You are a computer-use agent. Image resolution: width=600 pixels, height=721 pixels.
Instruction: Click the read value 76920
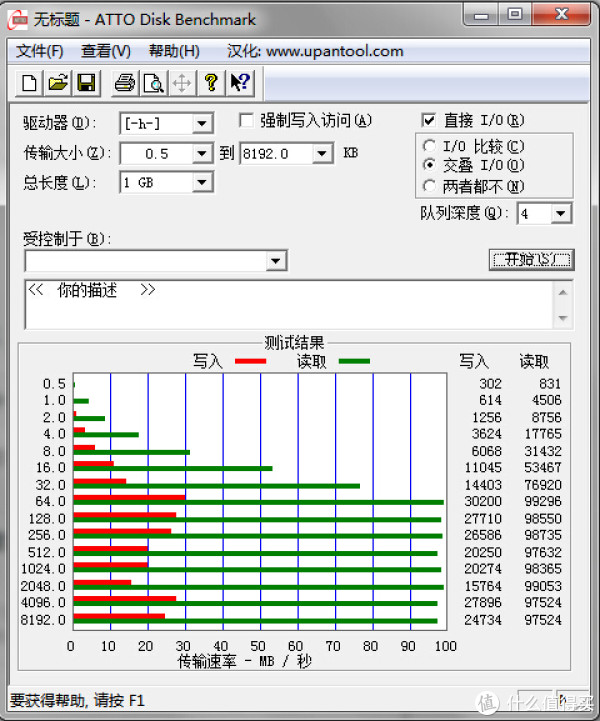(543, 485)
